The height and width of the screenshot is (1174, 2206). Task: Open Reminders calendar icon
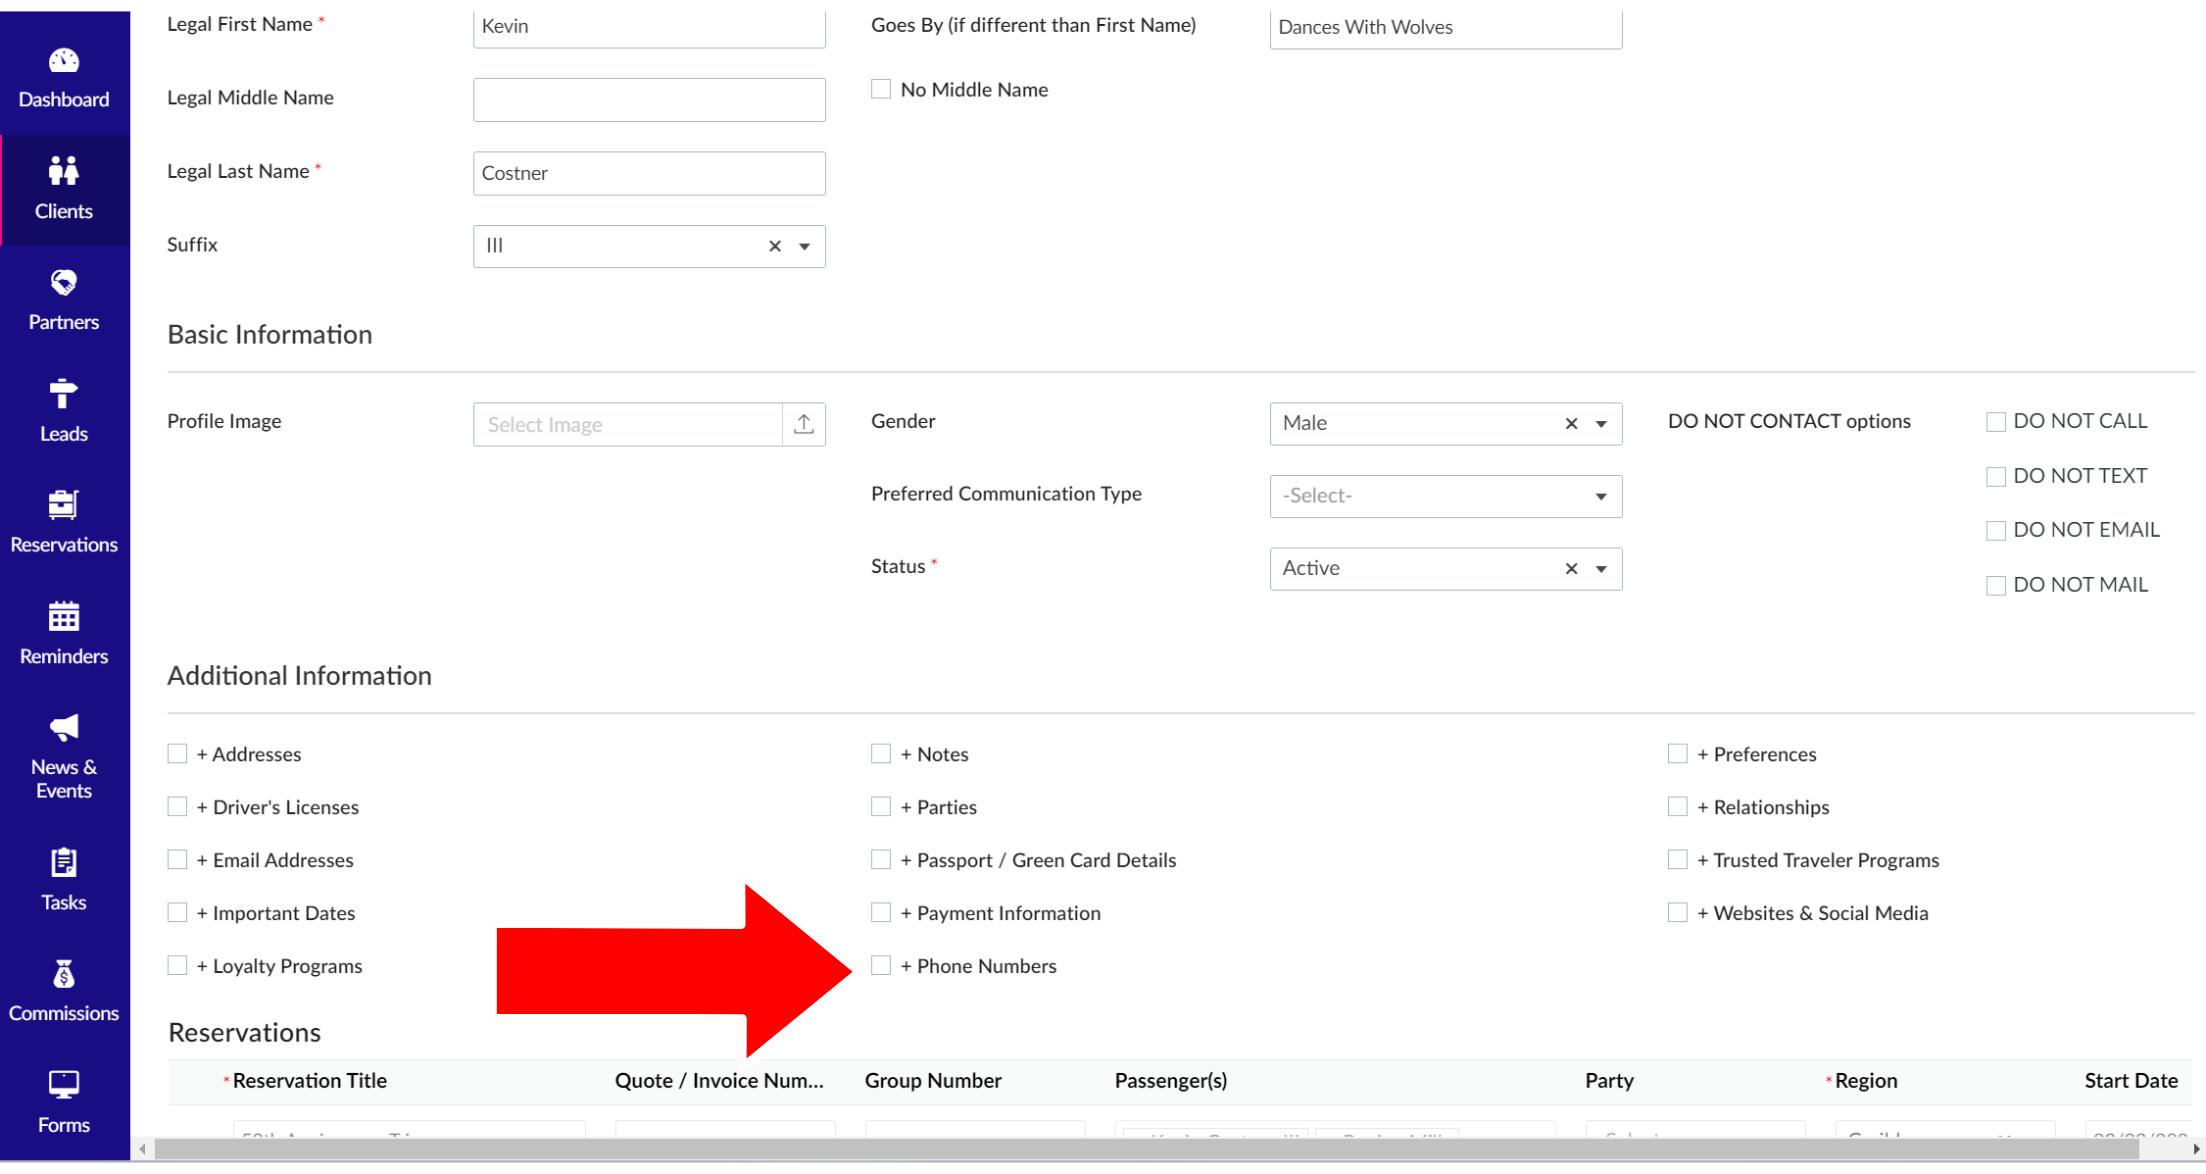(x=63, y=617)
